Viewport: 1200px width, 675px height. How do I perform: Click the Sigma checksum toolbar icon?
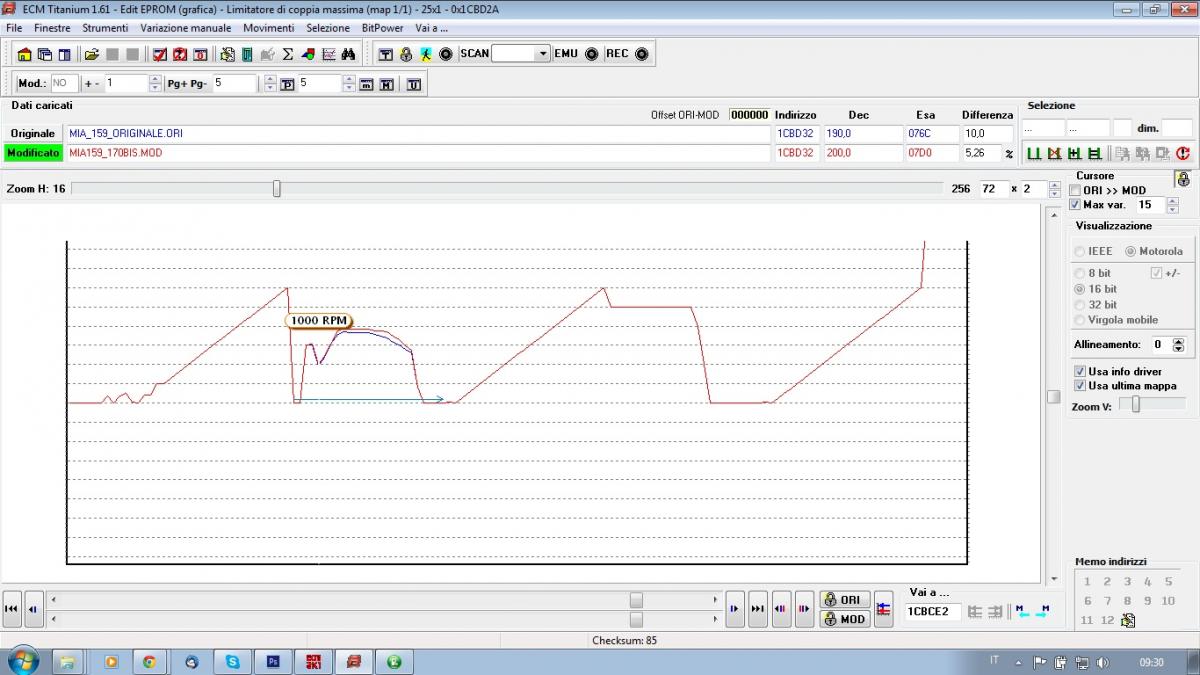point(288,54)
